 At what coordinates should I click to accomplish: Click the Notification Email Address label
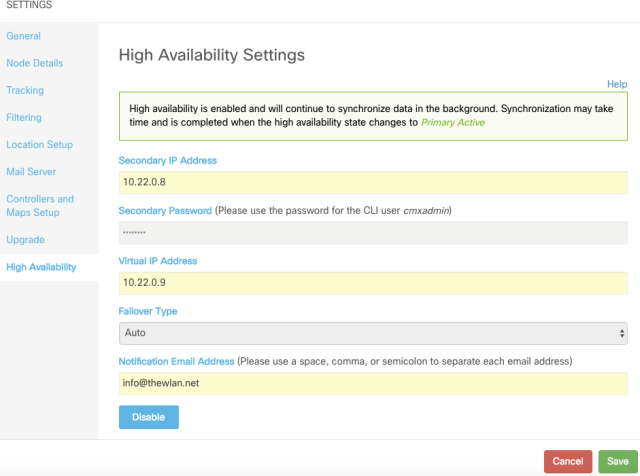(176, 360)
